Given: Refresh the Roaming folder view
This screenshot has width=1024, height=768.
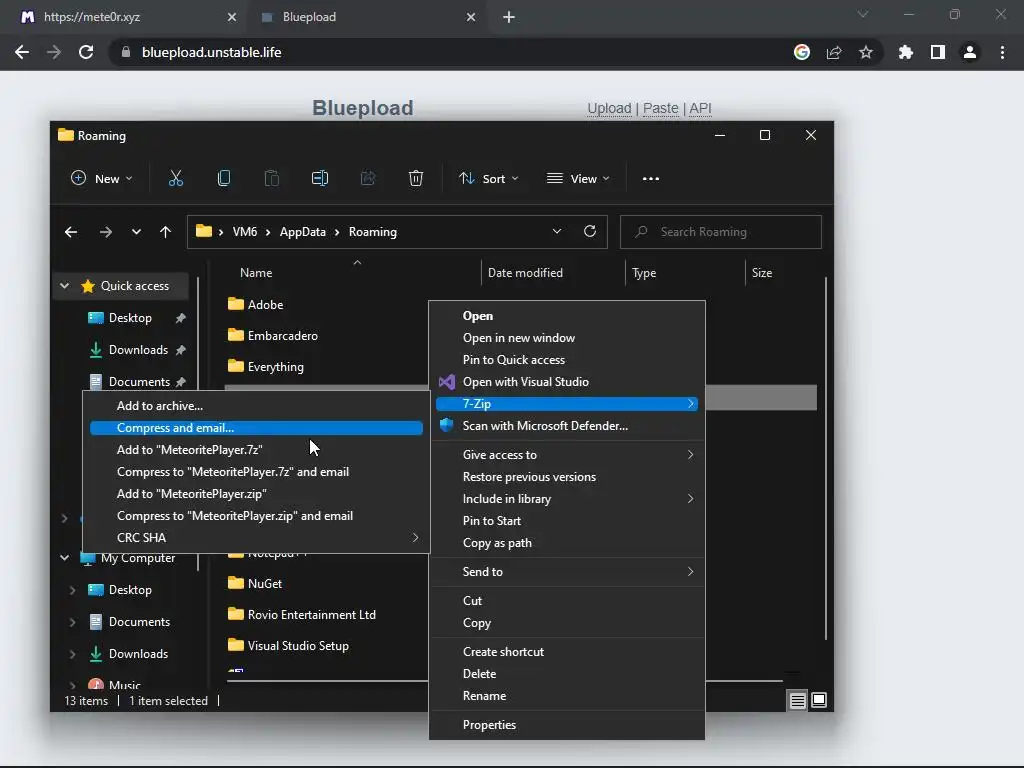Looking at the screenshot, I should (590, 231).
